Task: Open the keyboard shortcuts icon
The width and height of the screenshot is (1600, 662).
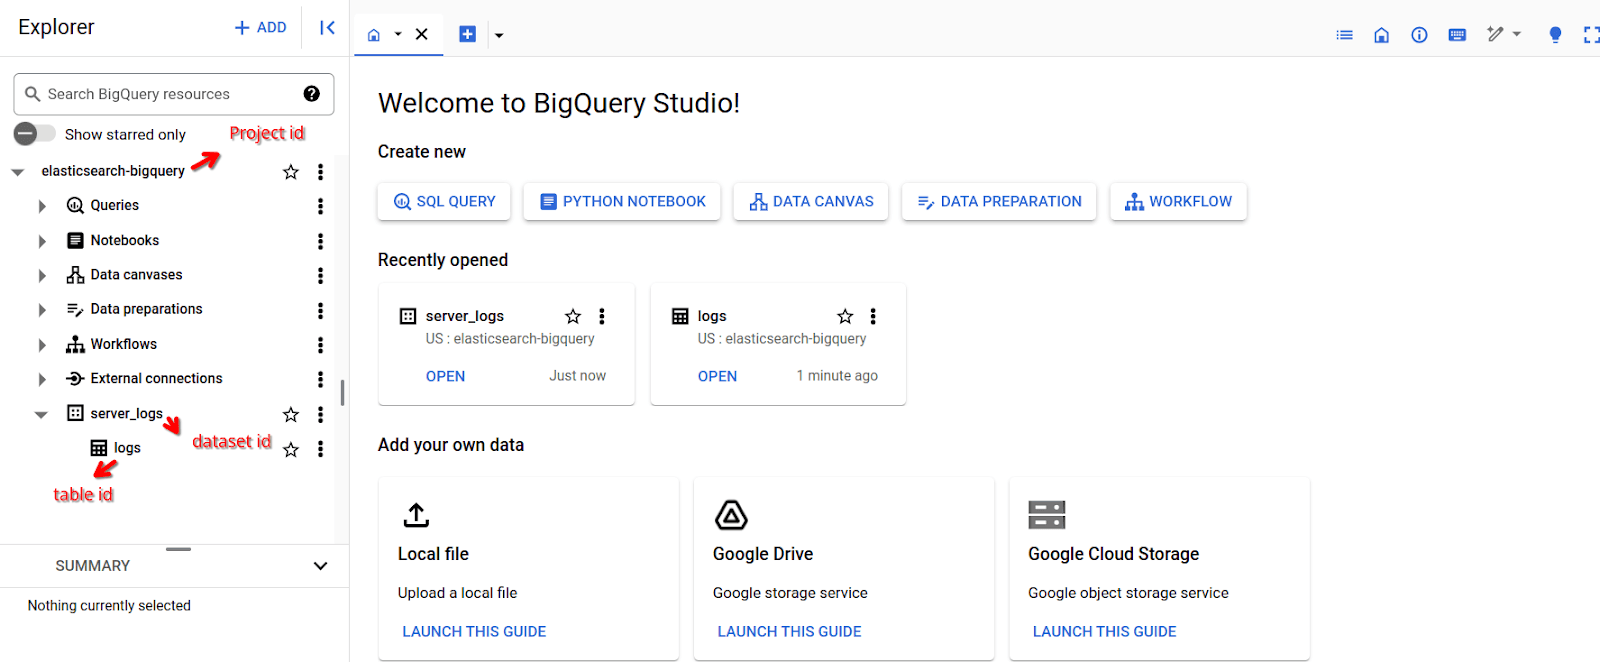Action: (x=1457, y=35)
